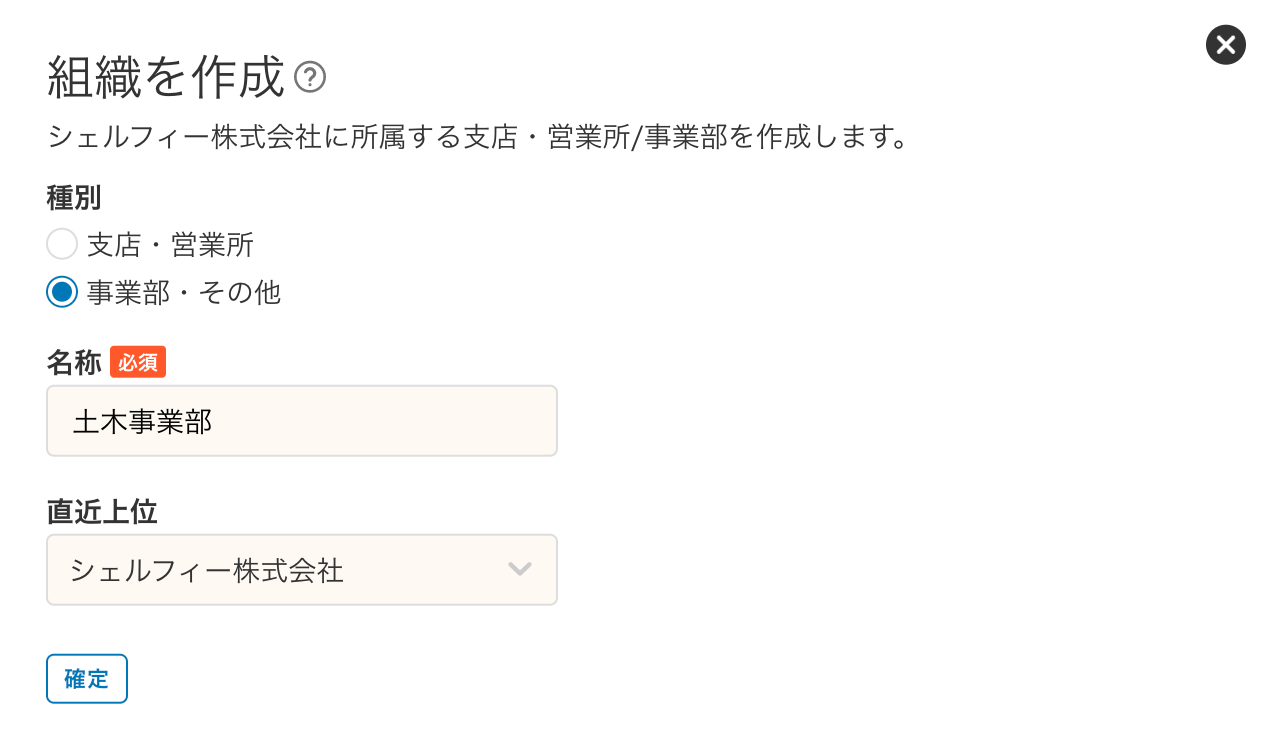Viewport: 1264px width, 744px height.
Task: Click the selected value シェルフィー株式会社 in the combo box
Action: coord(207,571)
